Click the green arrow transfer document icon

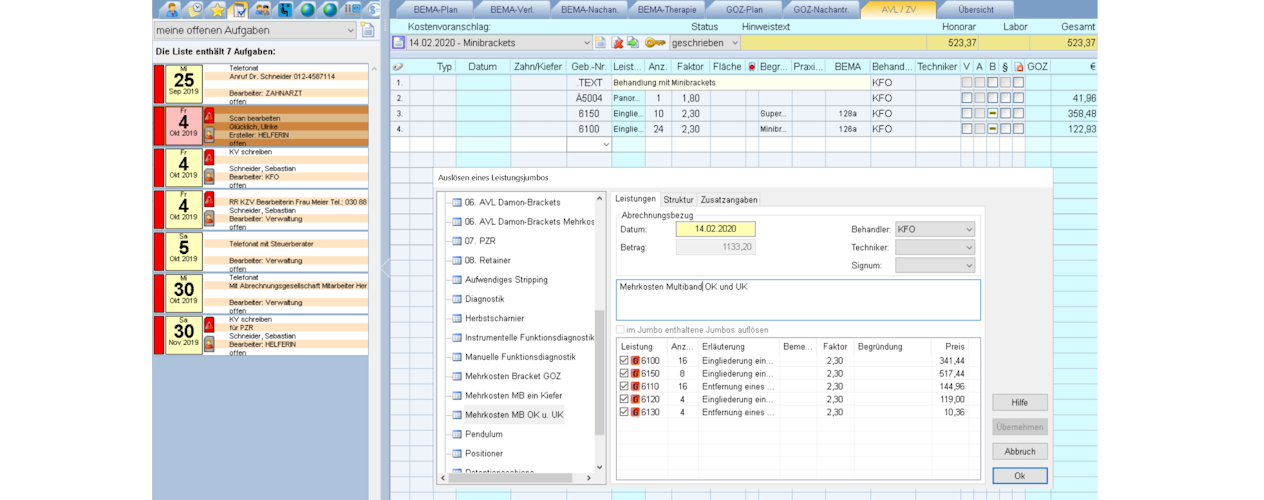(x=633, y=43)
